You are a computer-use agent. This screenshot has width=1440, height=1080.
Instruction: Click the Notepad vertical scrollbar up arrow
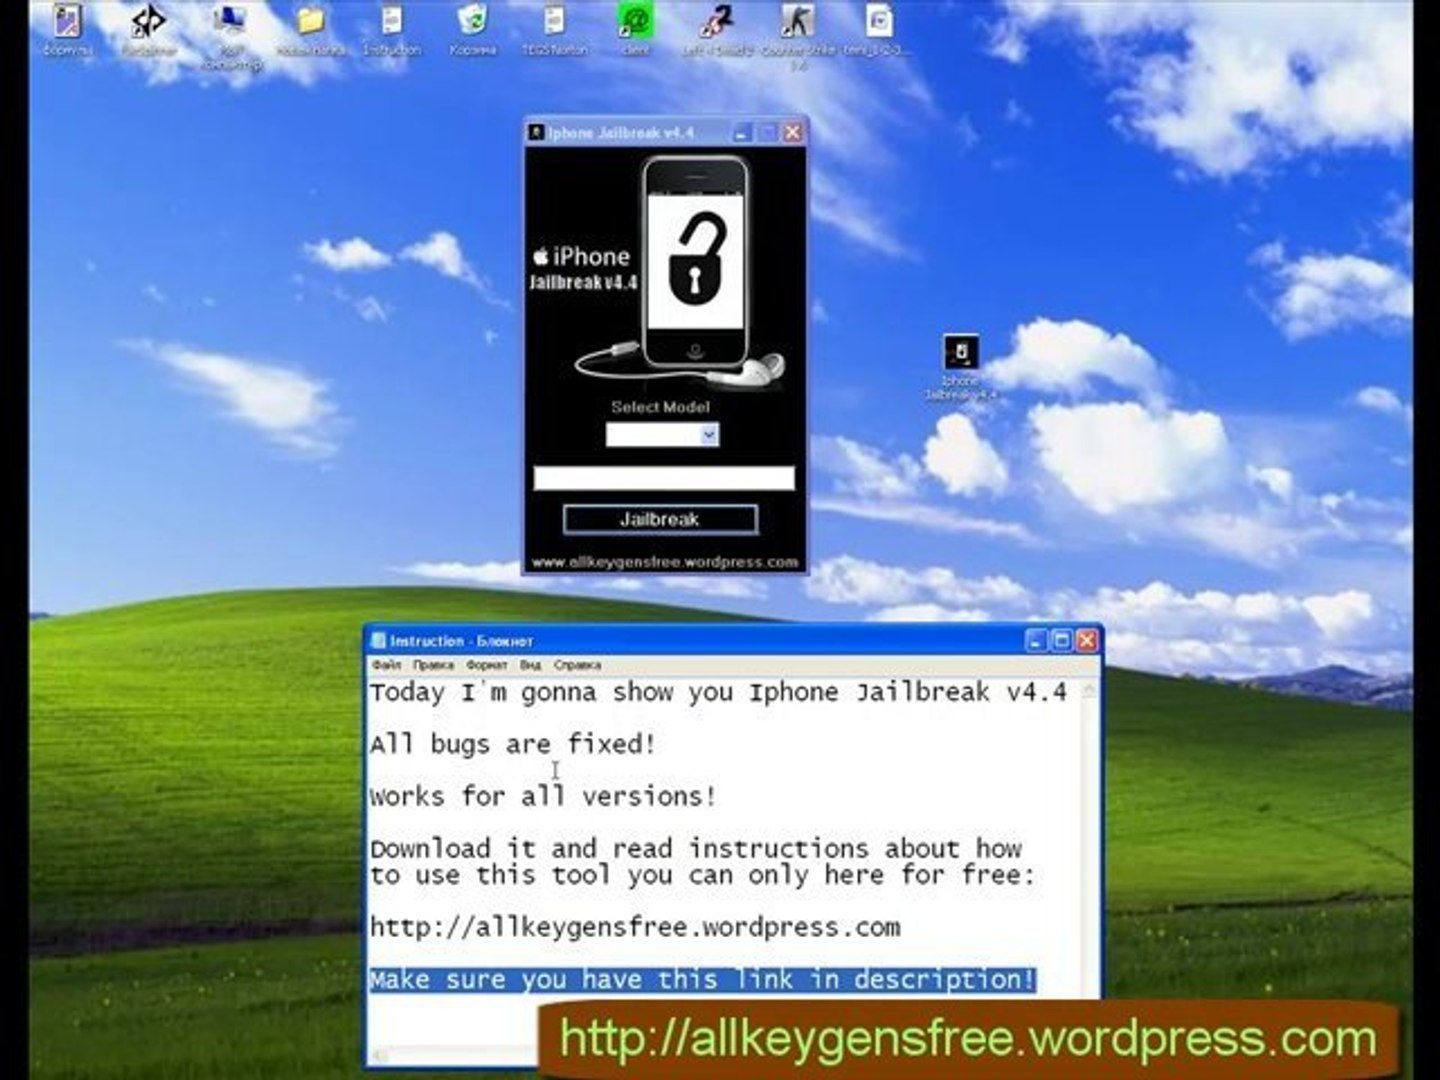pyautogui.click(x=1089, y=689)
